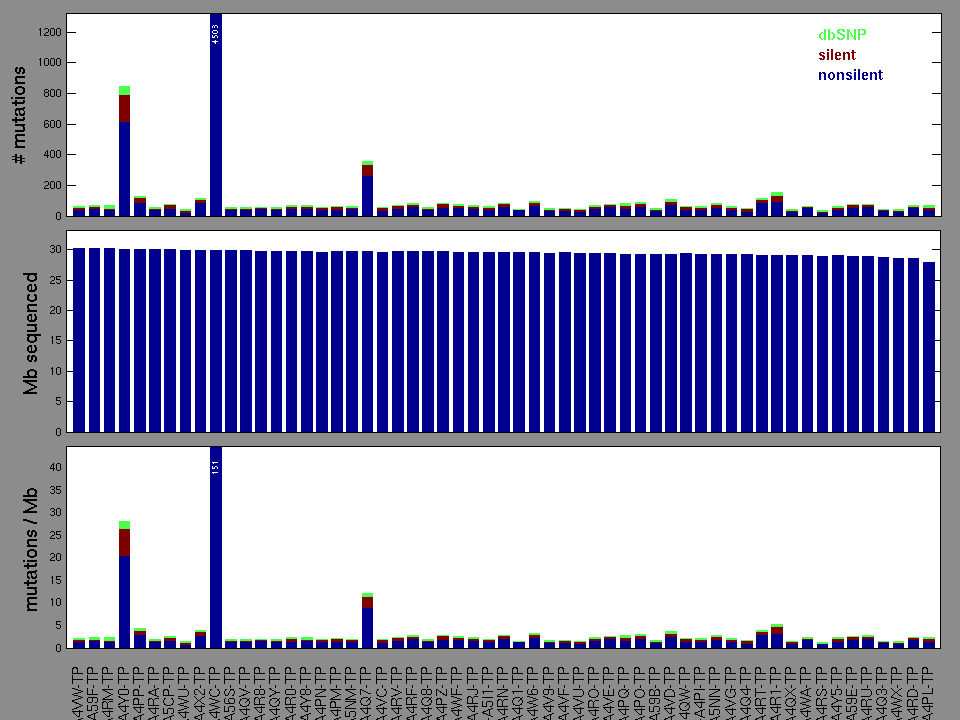Viewport: 960px width, 720px height.
Task: Click the 'mutations / Mb' axis title
Action: [31, 547]
